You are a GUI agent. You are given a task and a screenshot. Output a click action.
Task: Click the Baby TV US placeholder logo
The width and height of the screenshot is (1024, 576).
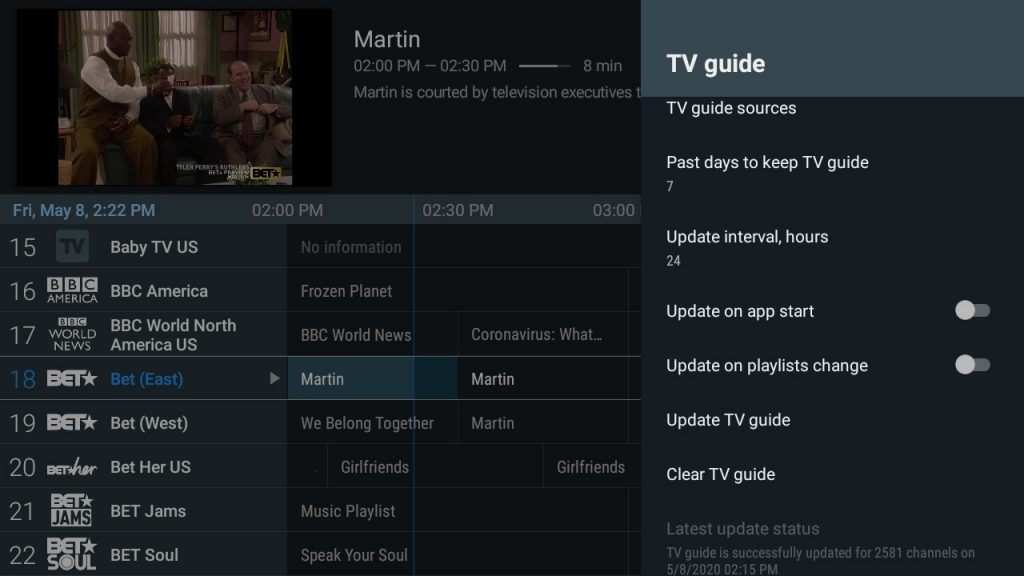[72, 246]
